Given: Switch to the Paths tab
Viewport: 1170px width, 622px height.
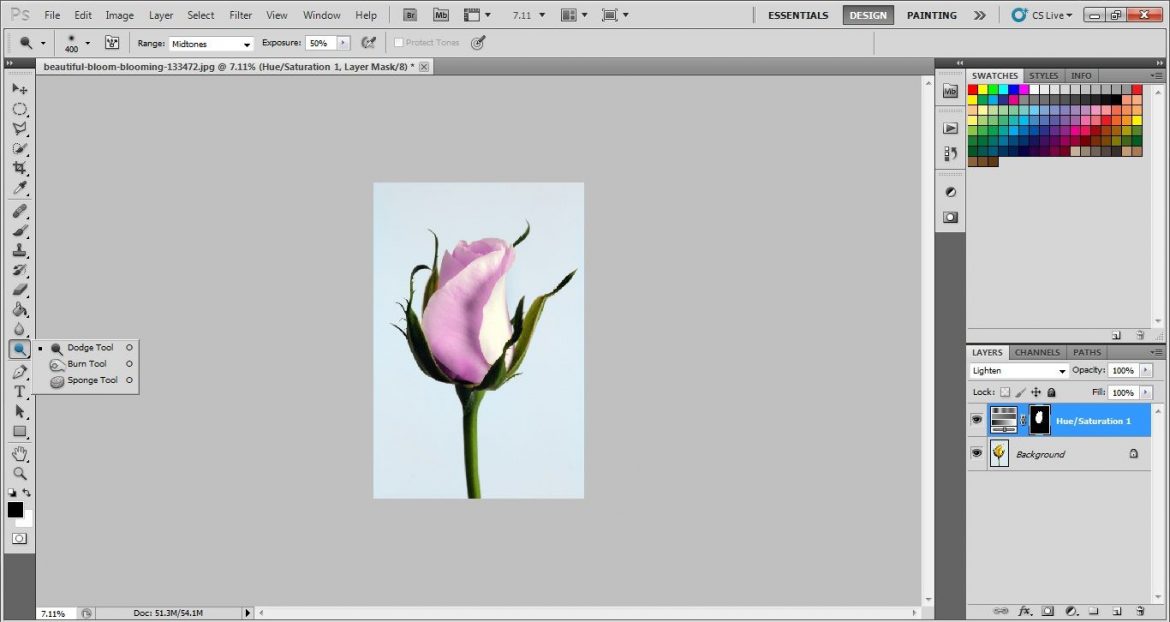Looking at the screenshot, I should tap(1087, 352).
